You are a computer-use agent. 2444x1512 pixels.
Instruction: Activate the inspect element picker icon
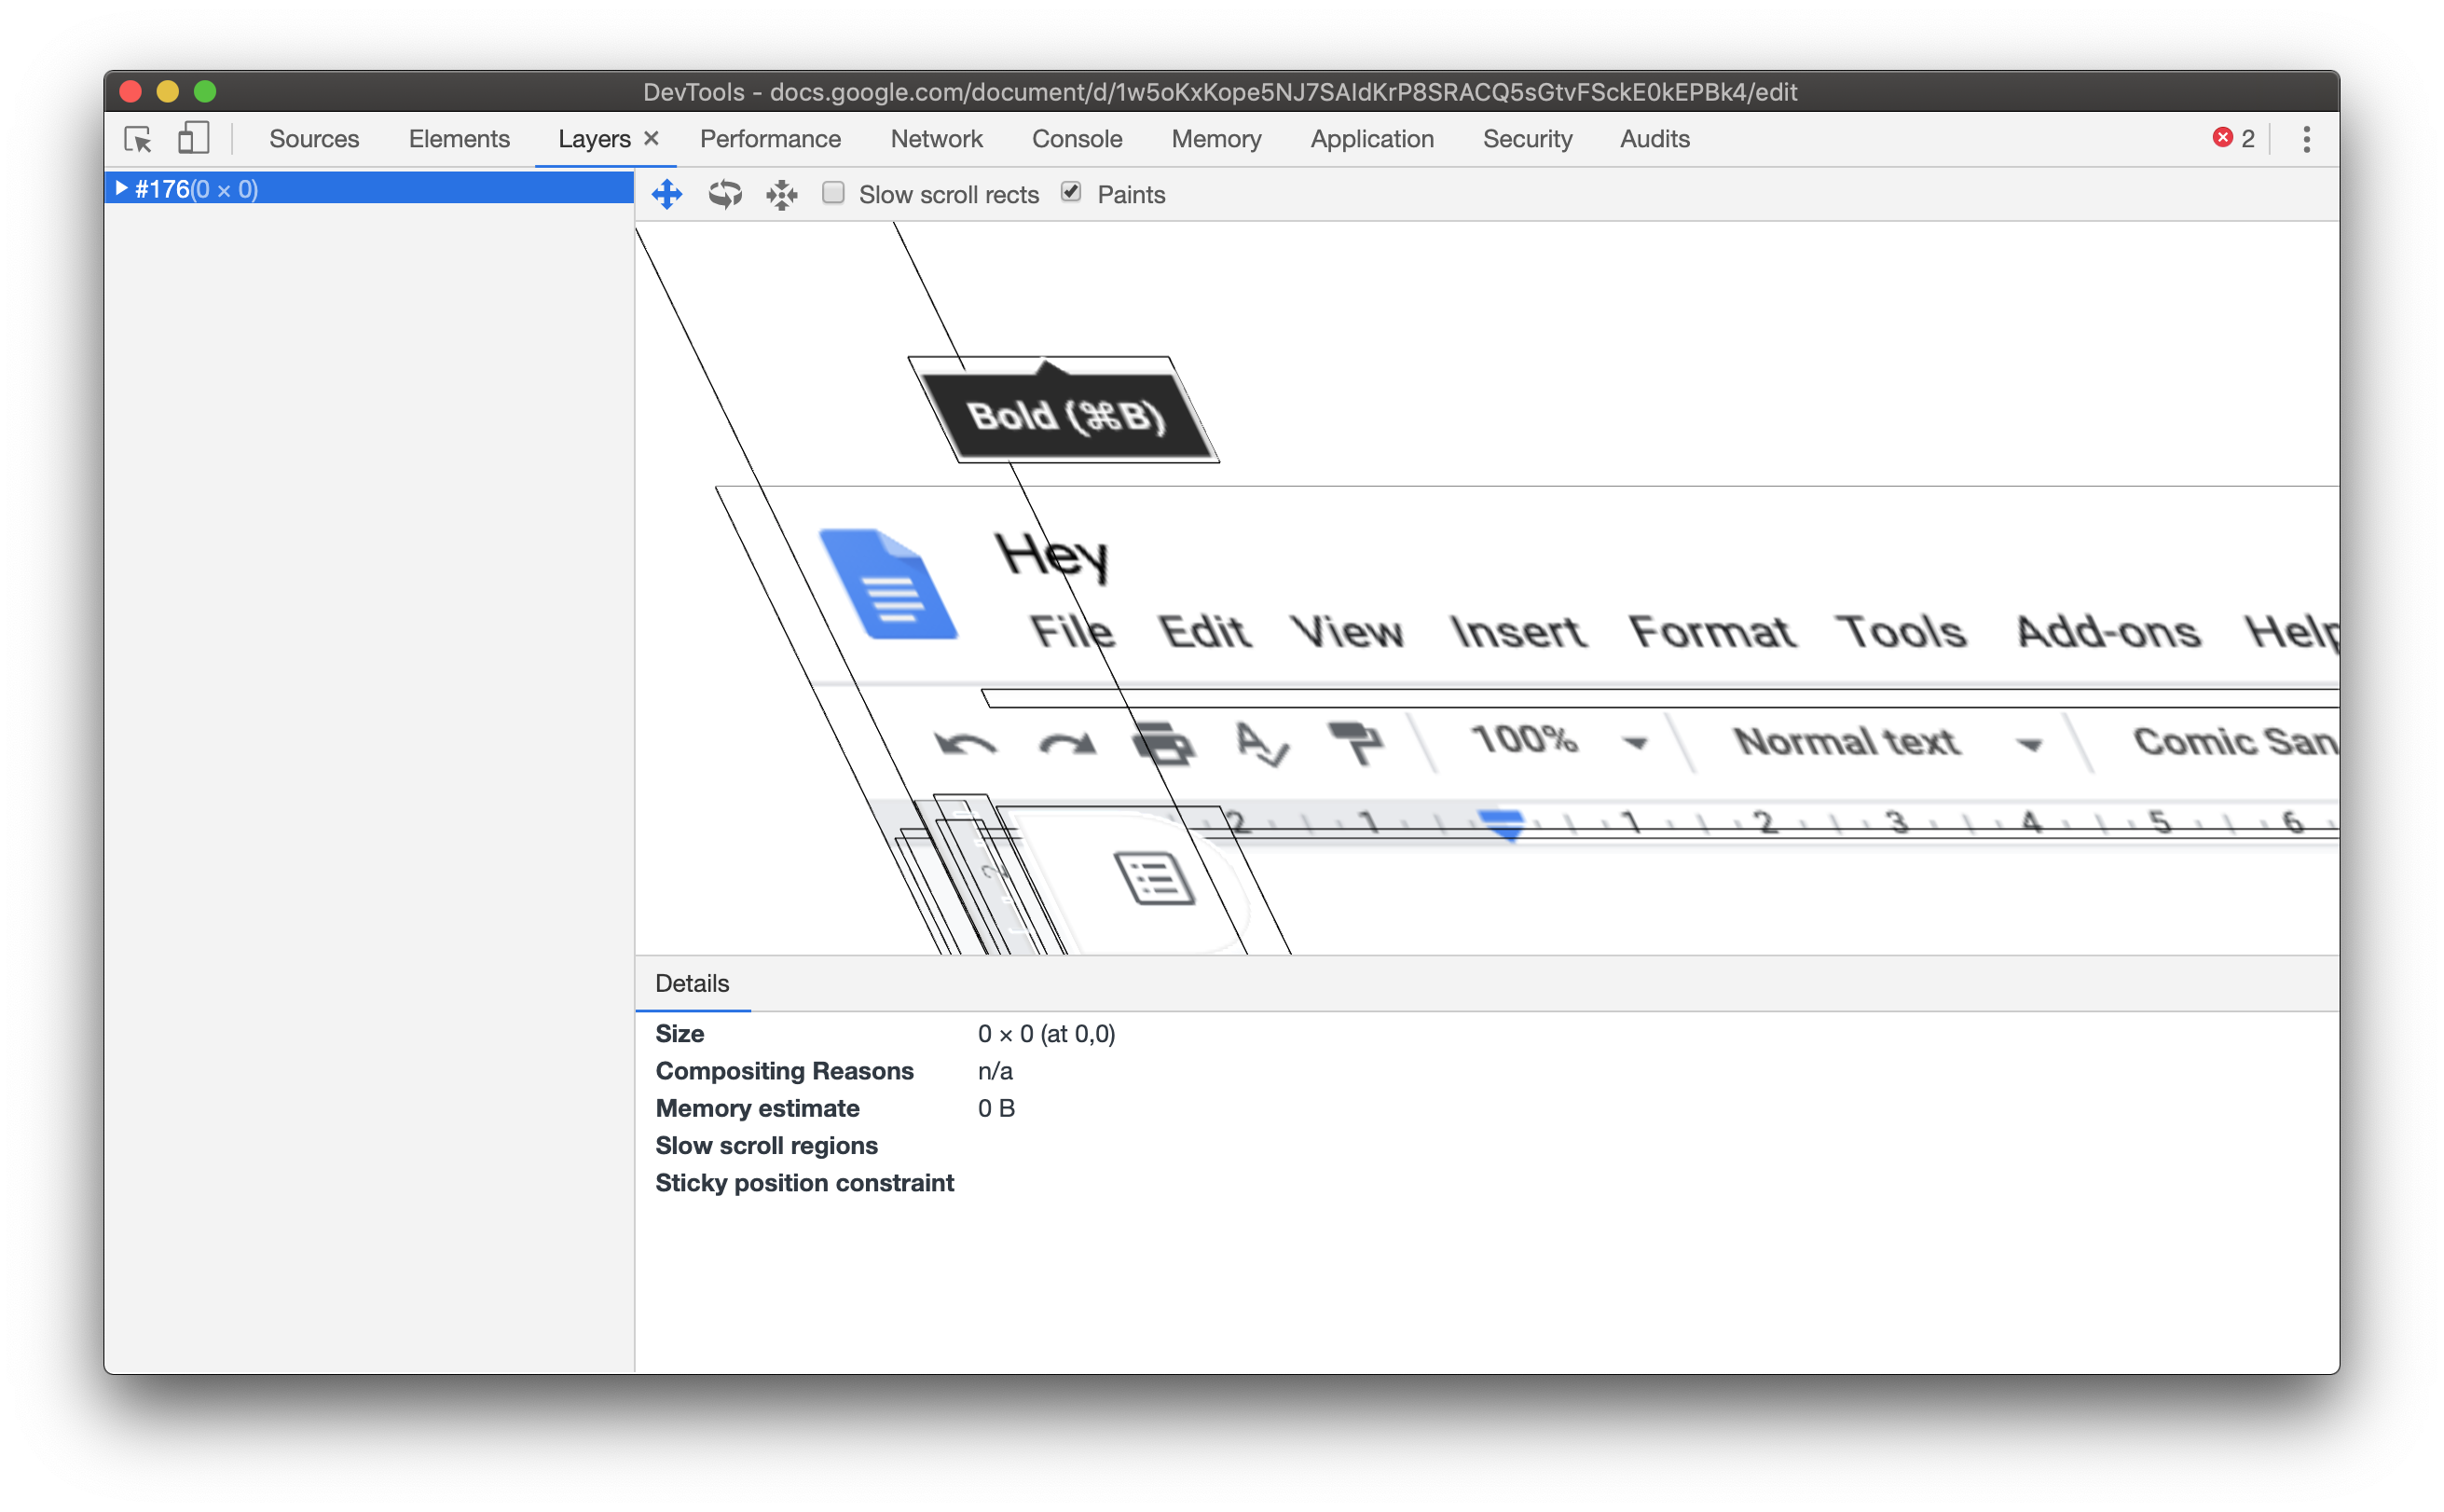138,139
